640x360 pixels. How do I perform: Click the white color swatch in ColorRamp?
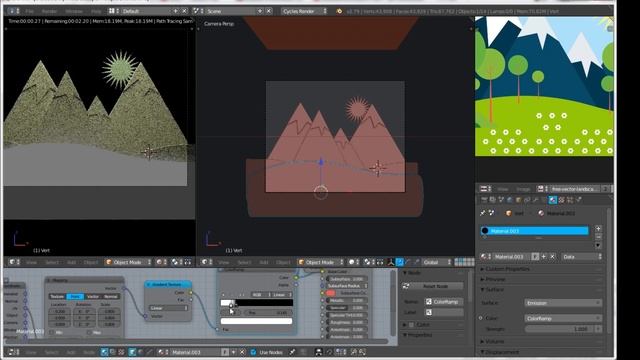click(256, 321)
